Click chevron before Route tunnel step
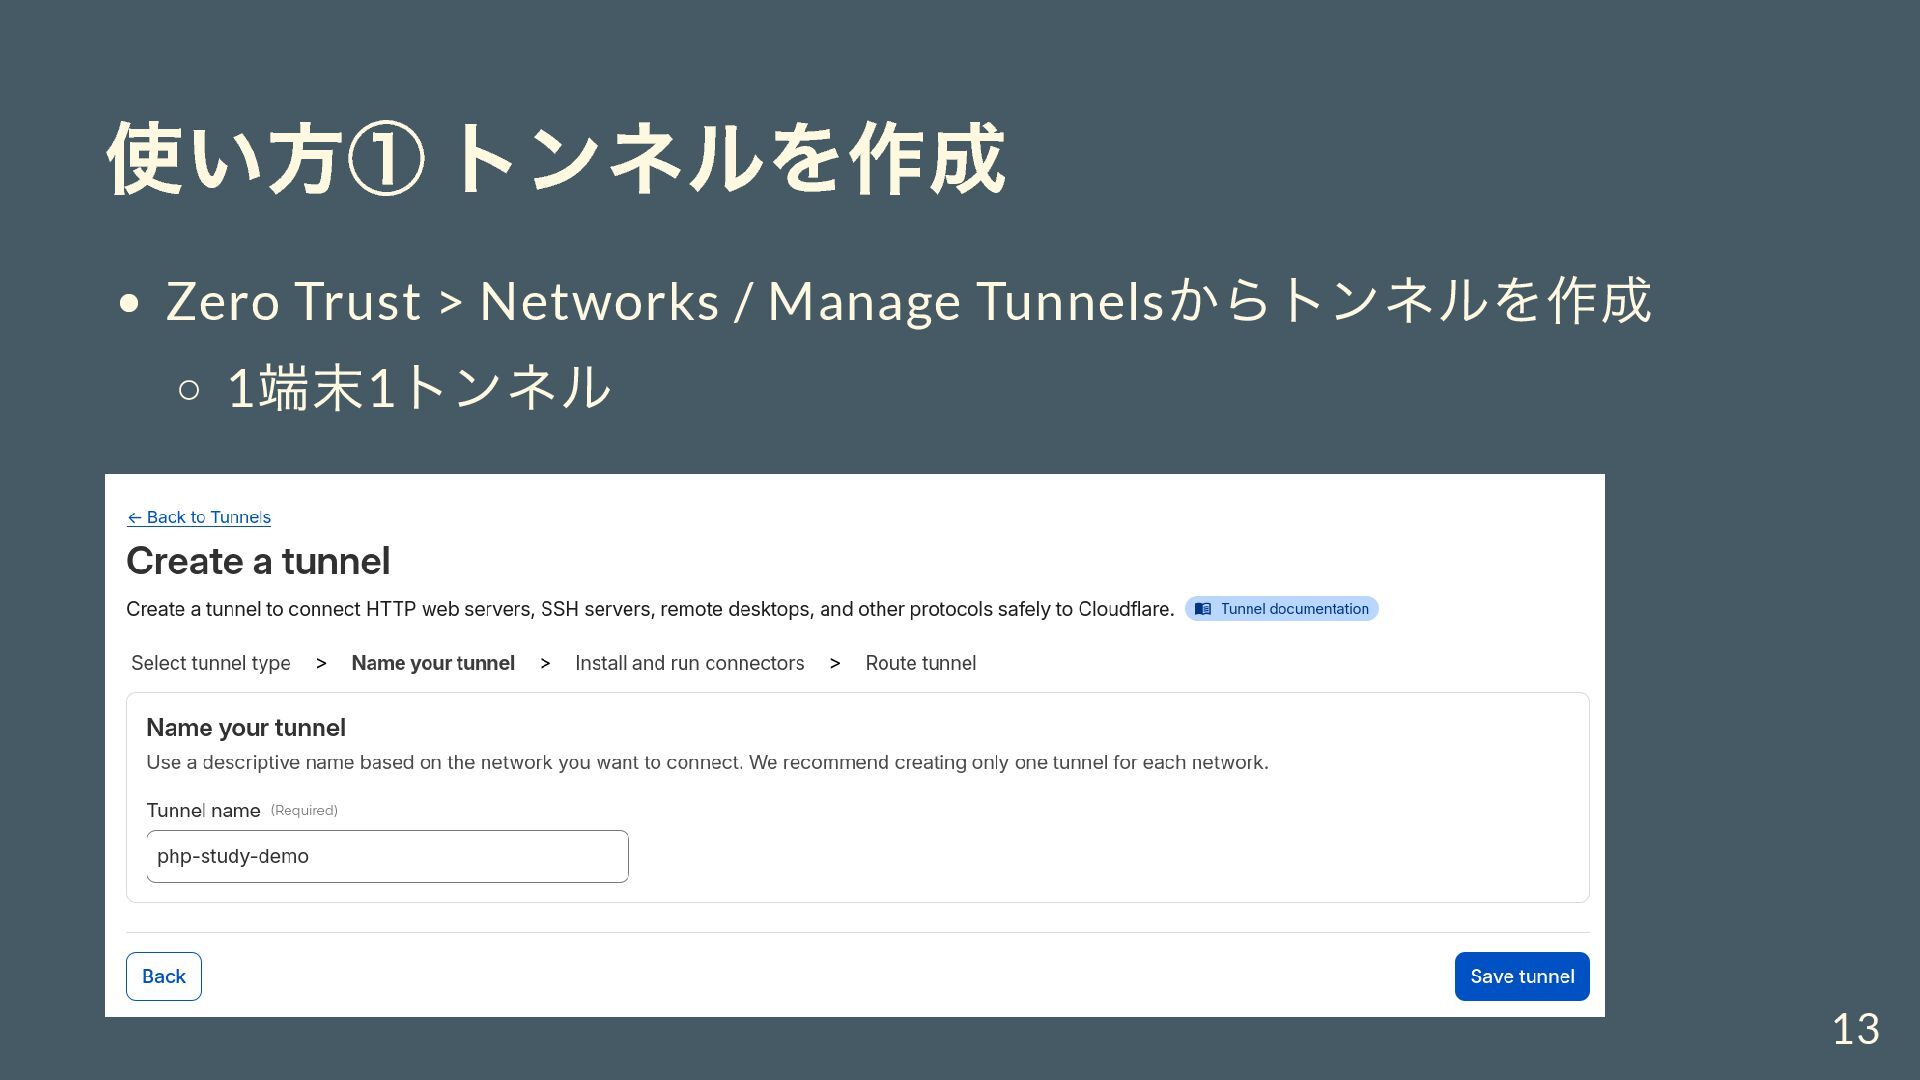 [835, 664]
